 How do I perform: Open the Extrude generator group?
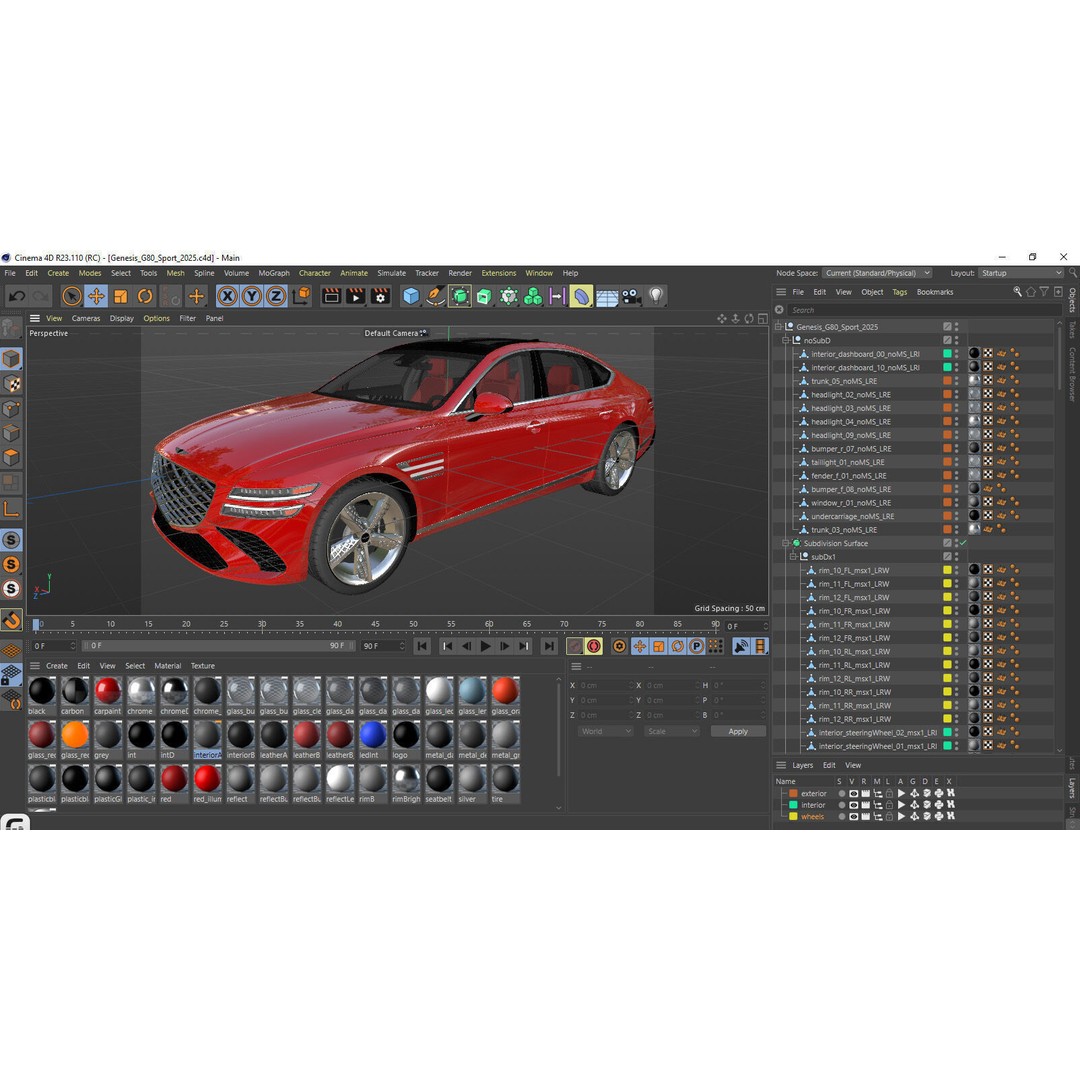click(484, 296)
